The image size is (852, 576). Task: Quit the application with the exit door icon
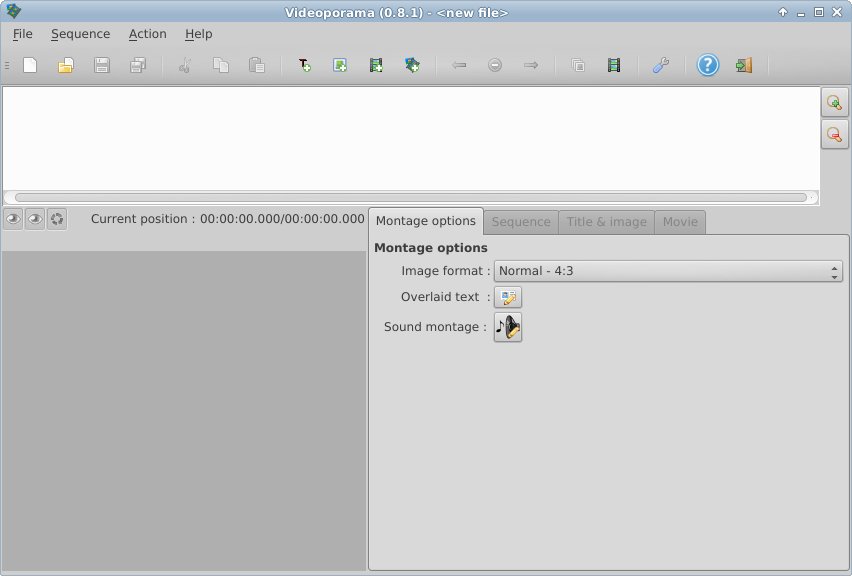[x=744, y=66]
